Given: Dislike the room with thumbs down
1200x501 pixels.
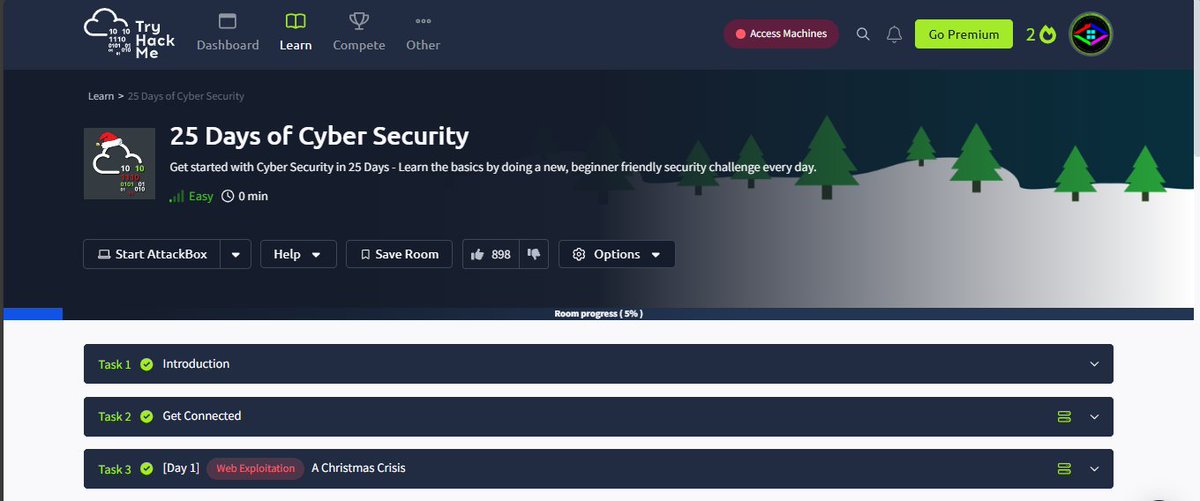Looking at the screenshot, I should (x=535, y=254).
